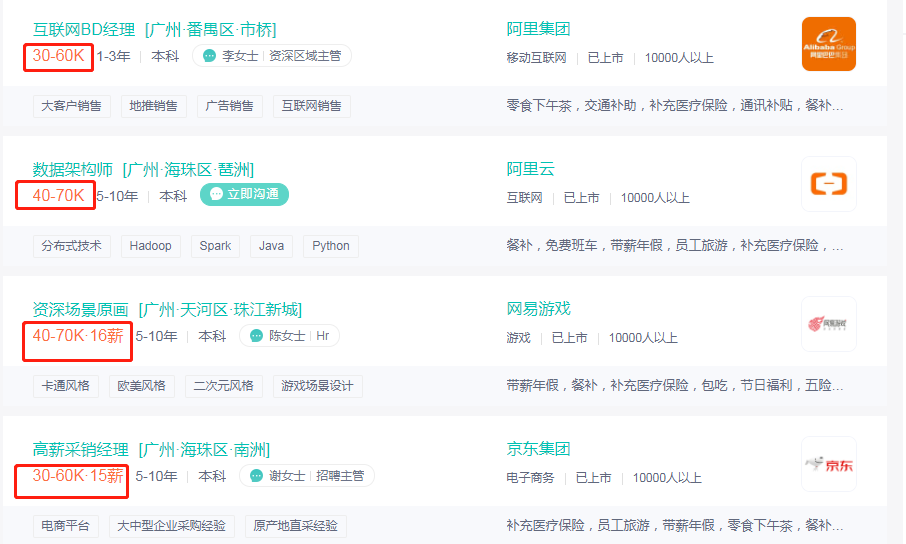Click 互联网 industry text under 阿里云
The image size is (906, 544).
coord(524,198)
